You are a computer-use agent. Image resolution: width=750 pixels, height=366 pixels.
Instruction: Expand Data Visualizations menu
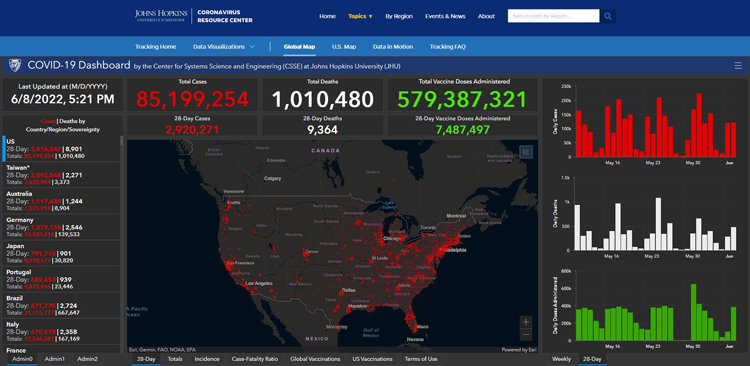pos(224,47)
